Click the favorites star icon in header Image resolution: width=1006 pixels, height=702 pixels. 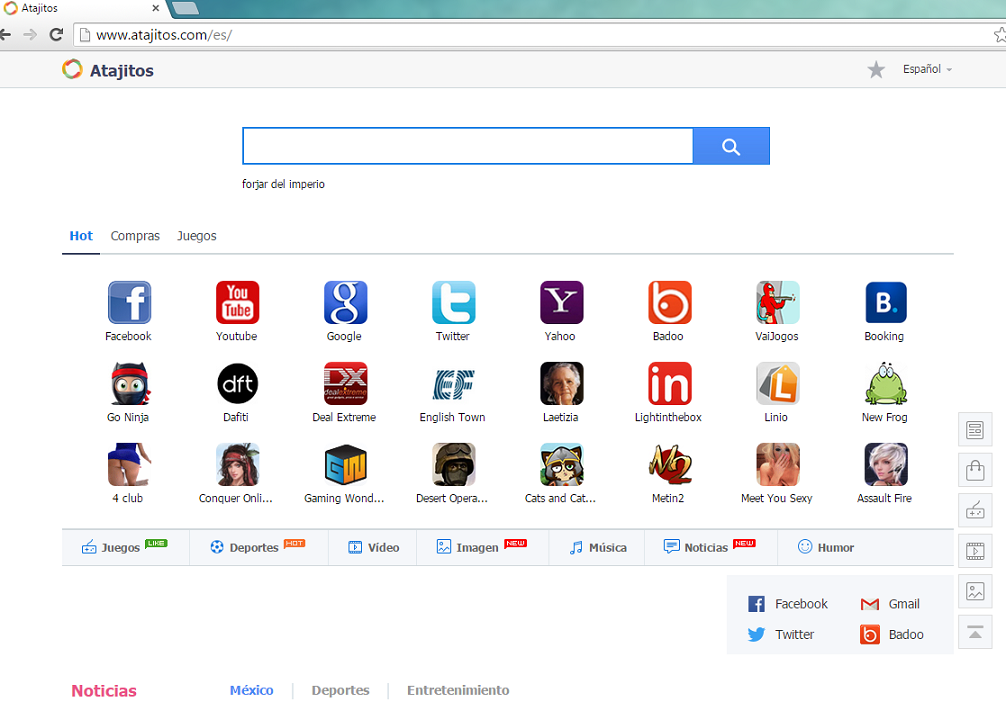876,69
